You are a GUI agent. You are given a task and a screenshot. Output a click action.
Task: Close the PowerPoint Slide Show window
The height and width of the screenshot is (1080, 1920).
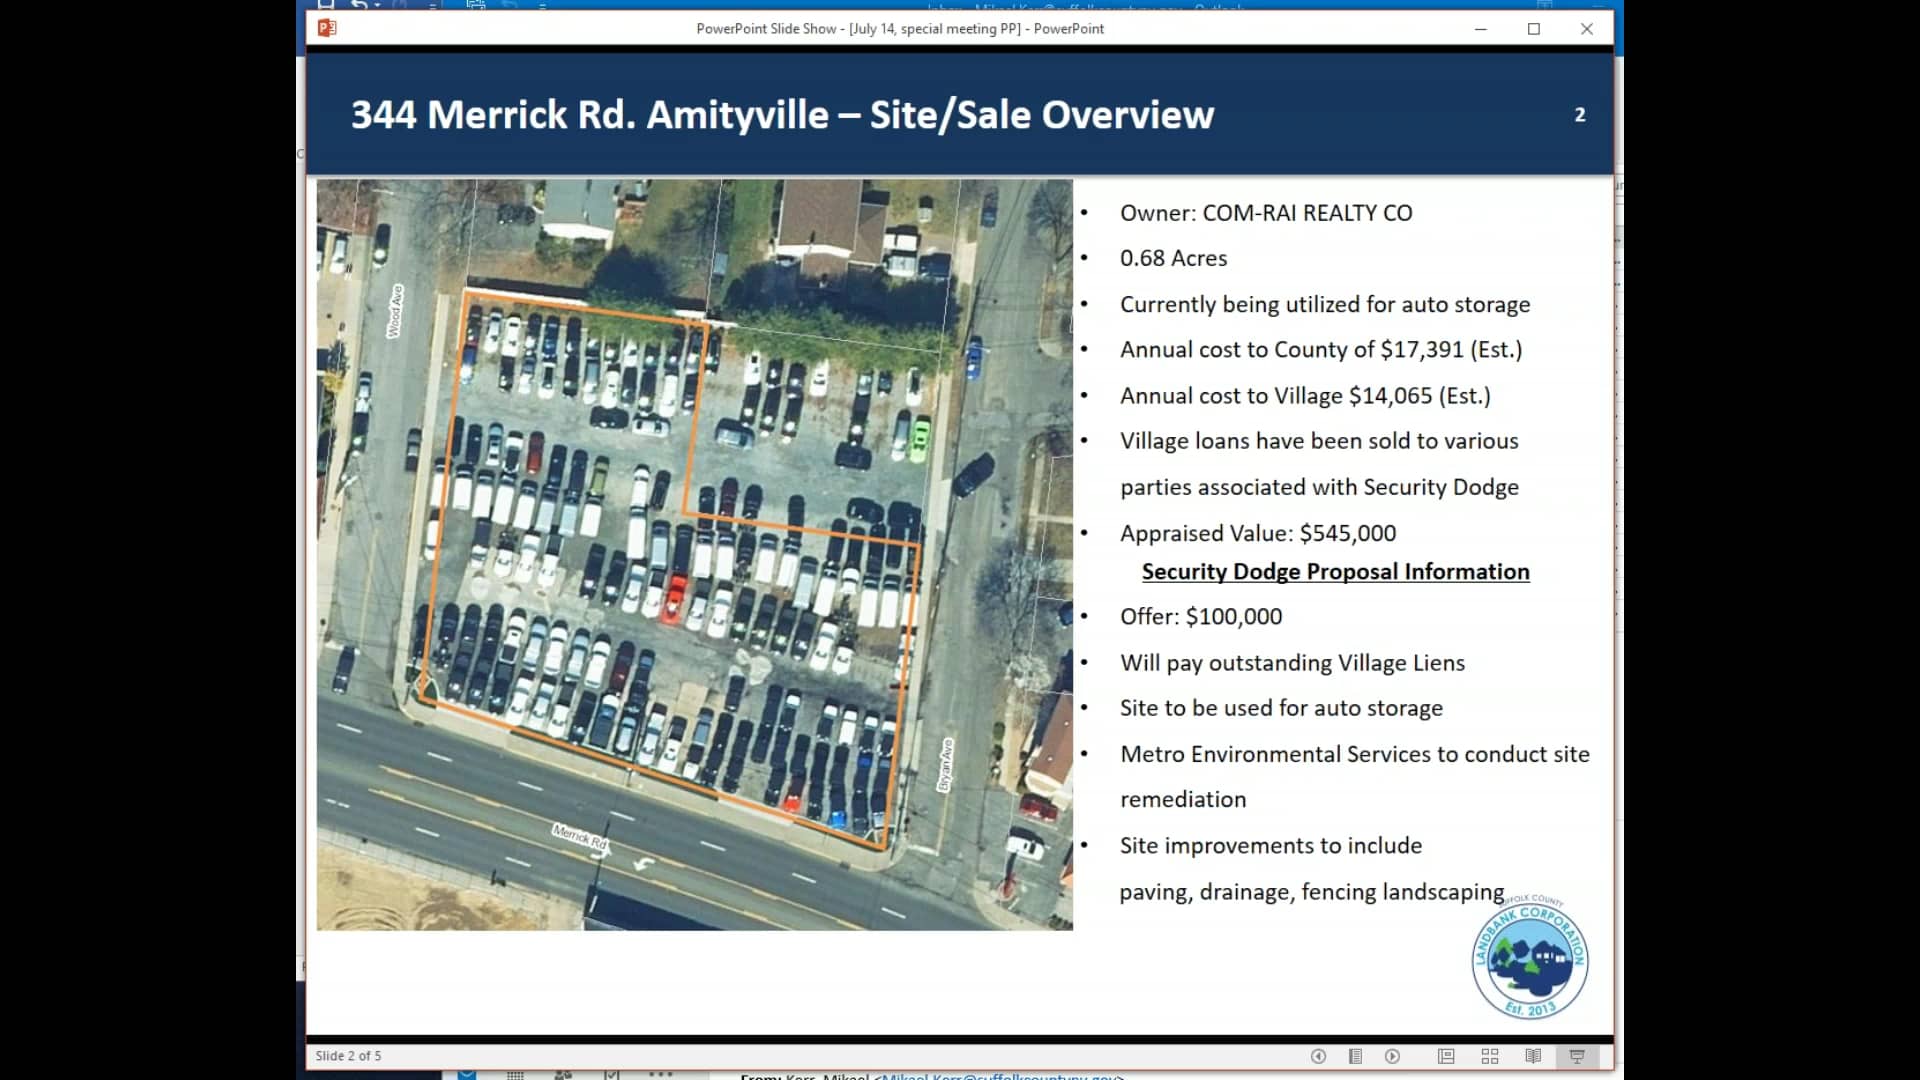[1587, 29]
